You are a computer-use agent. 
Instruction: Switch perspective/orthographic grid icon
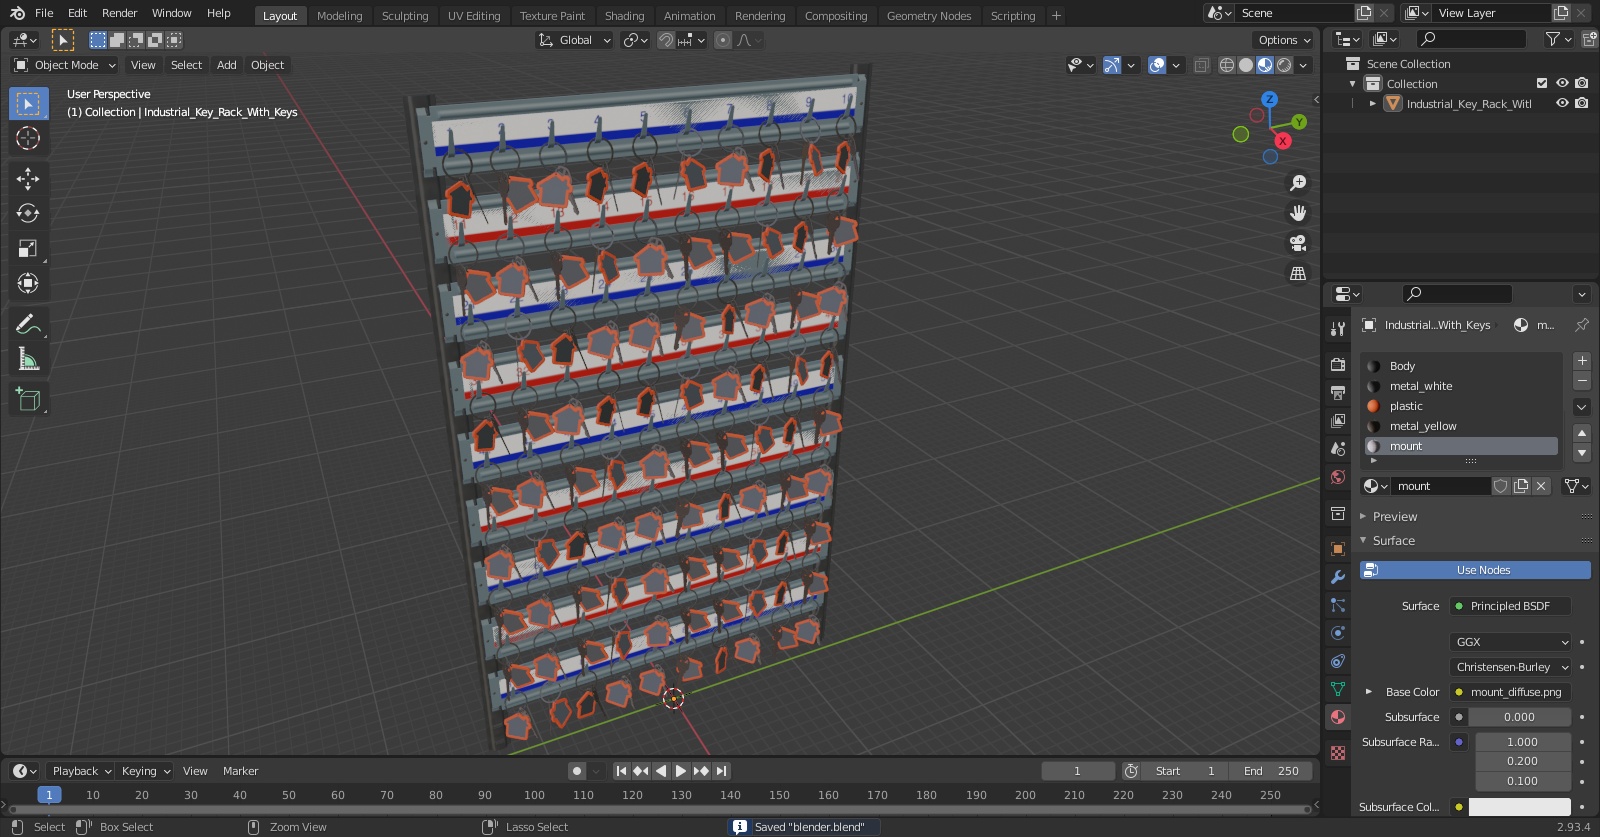pyautogui.click(x=1298, y=273)
